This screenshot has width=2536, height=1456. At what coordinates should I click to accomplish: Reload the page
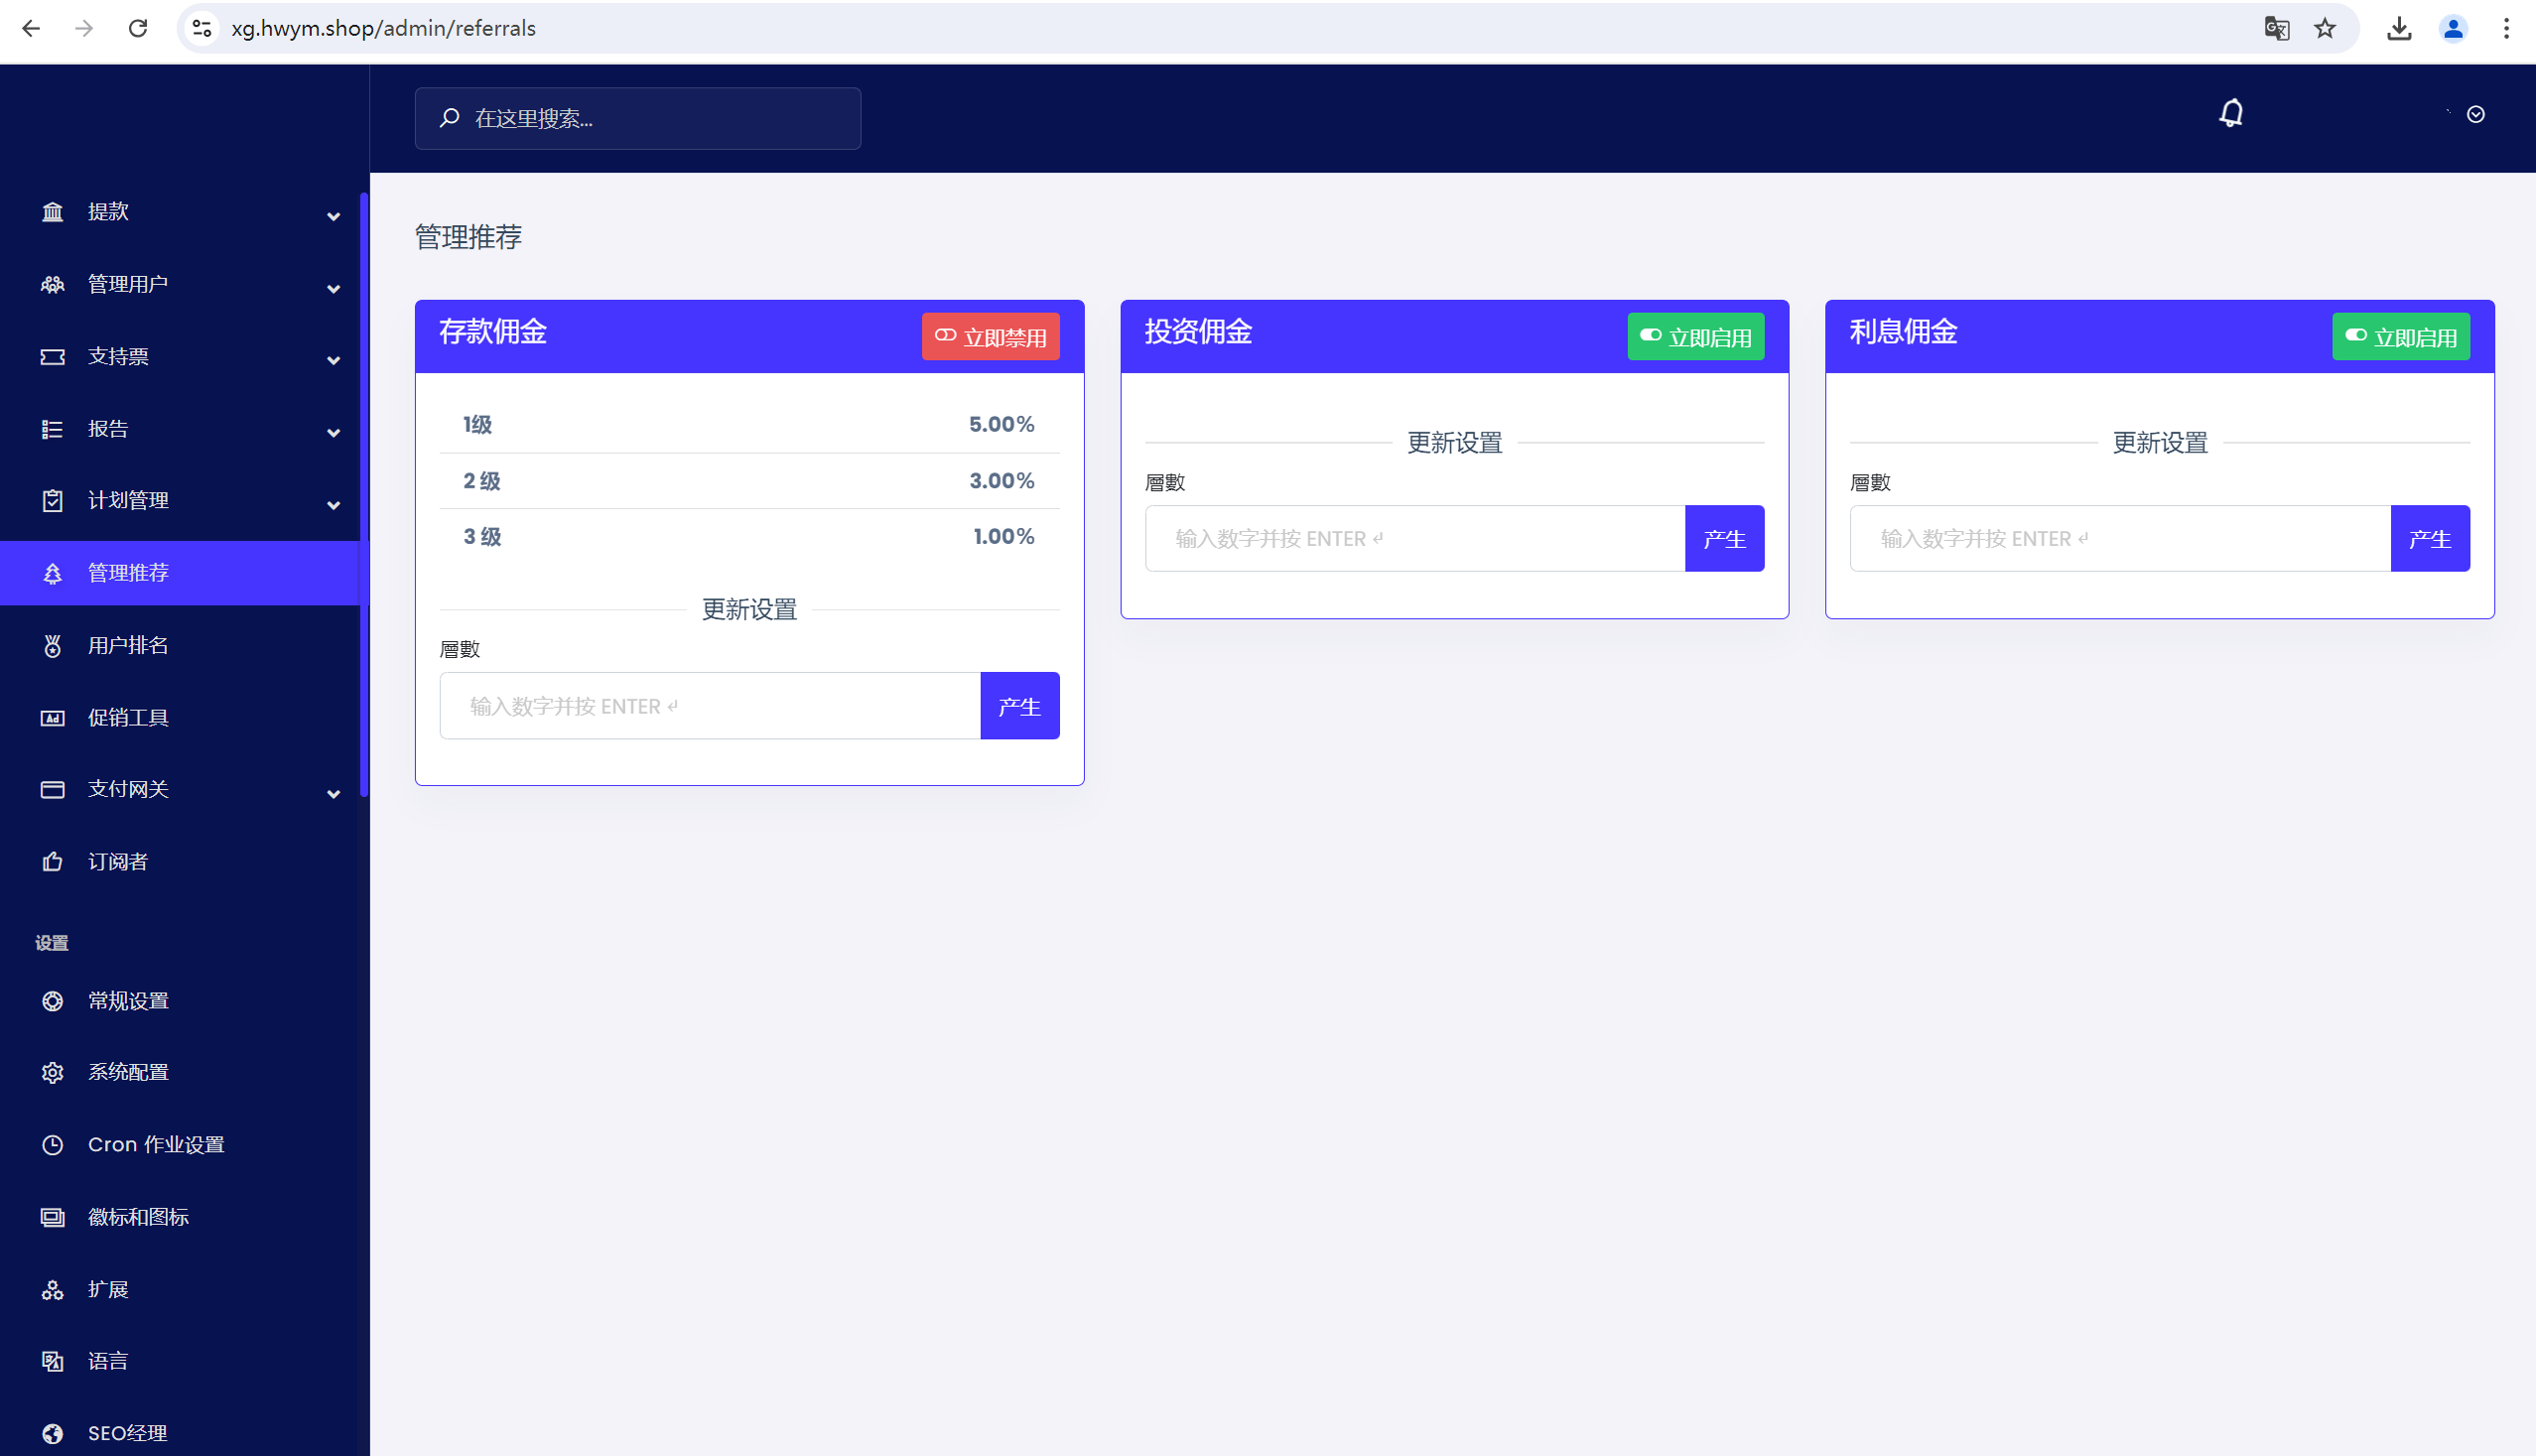click(x=138, y=28)
